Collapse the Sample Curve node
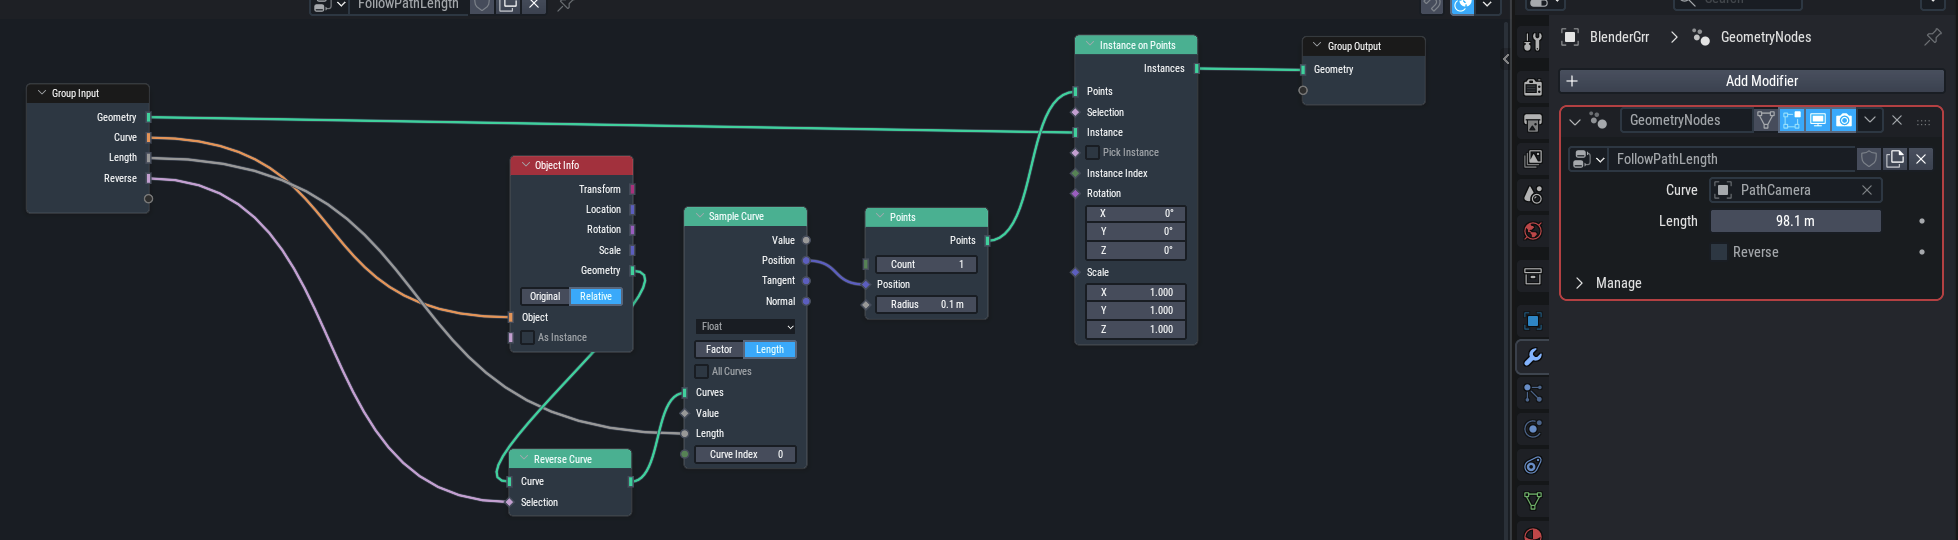This screenshot has height=540, width=1958. point(699,216)
